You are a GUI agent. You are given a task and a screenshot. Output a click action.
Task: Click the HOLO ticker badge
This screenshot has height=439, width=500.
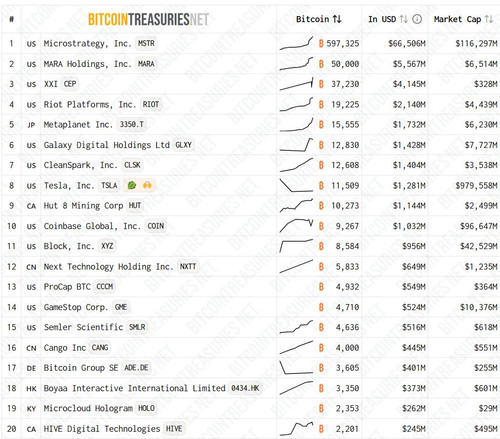click(146, 409)
